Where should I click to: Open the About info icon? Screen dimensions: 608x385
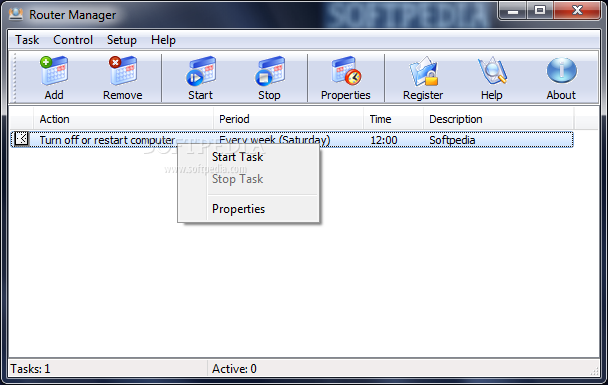[x=561, y=71]
